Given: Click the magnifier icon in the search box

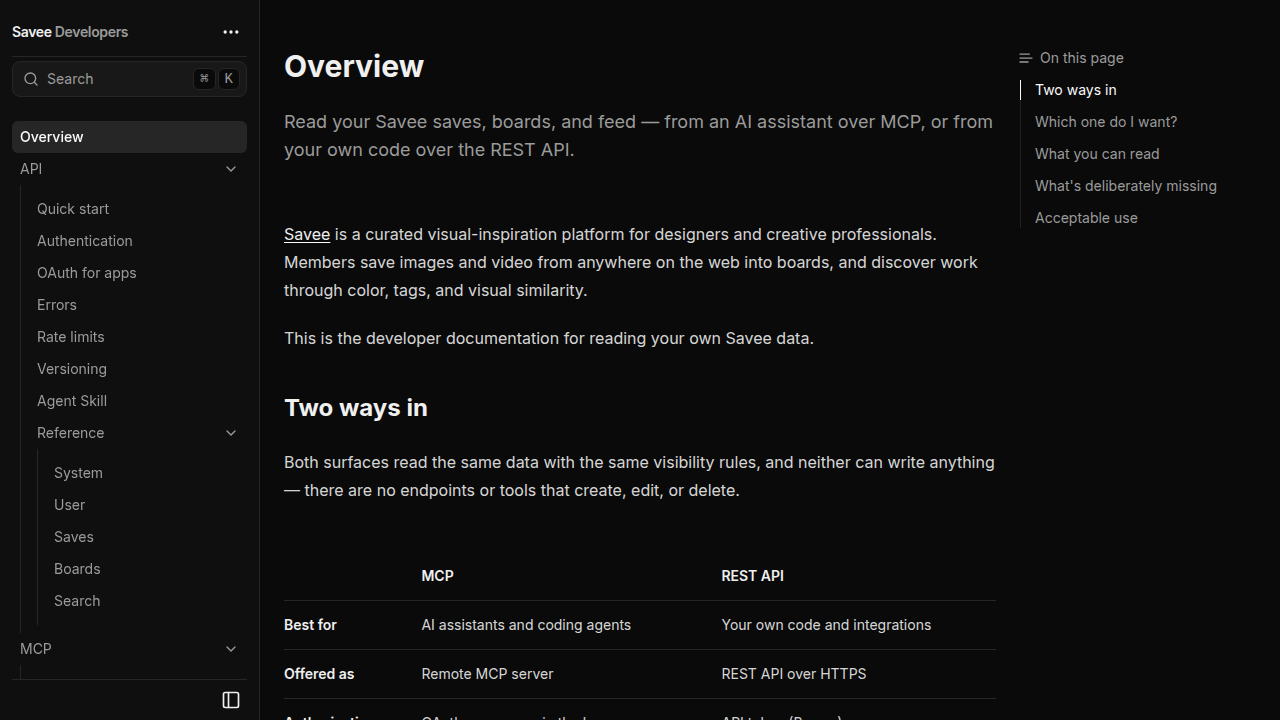Looking at the screenshot, I should (x=31, y=79).
